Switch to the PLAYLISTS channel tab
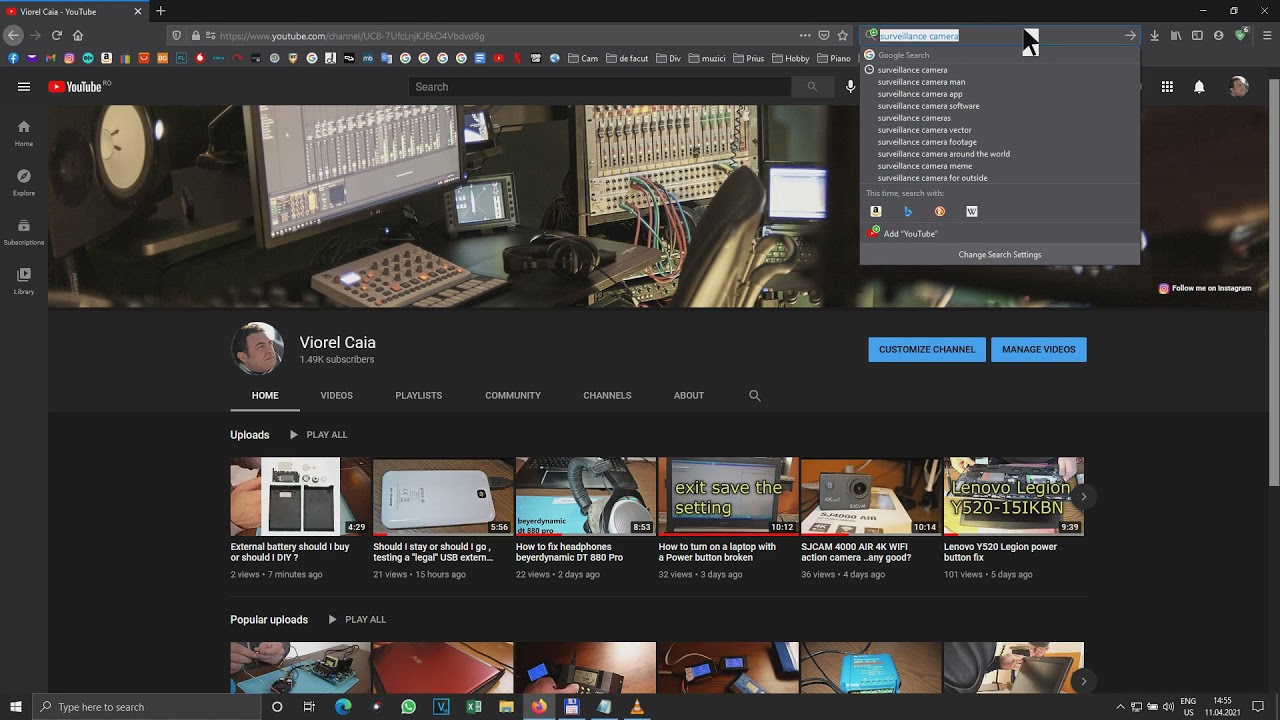 418,396
